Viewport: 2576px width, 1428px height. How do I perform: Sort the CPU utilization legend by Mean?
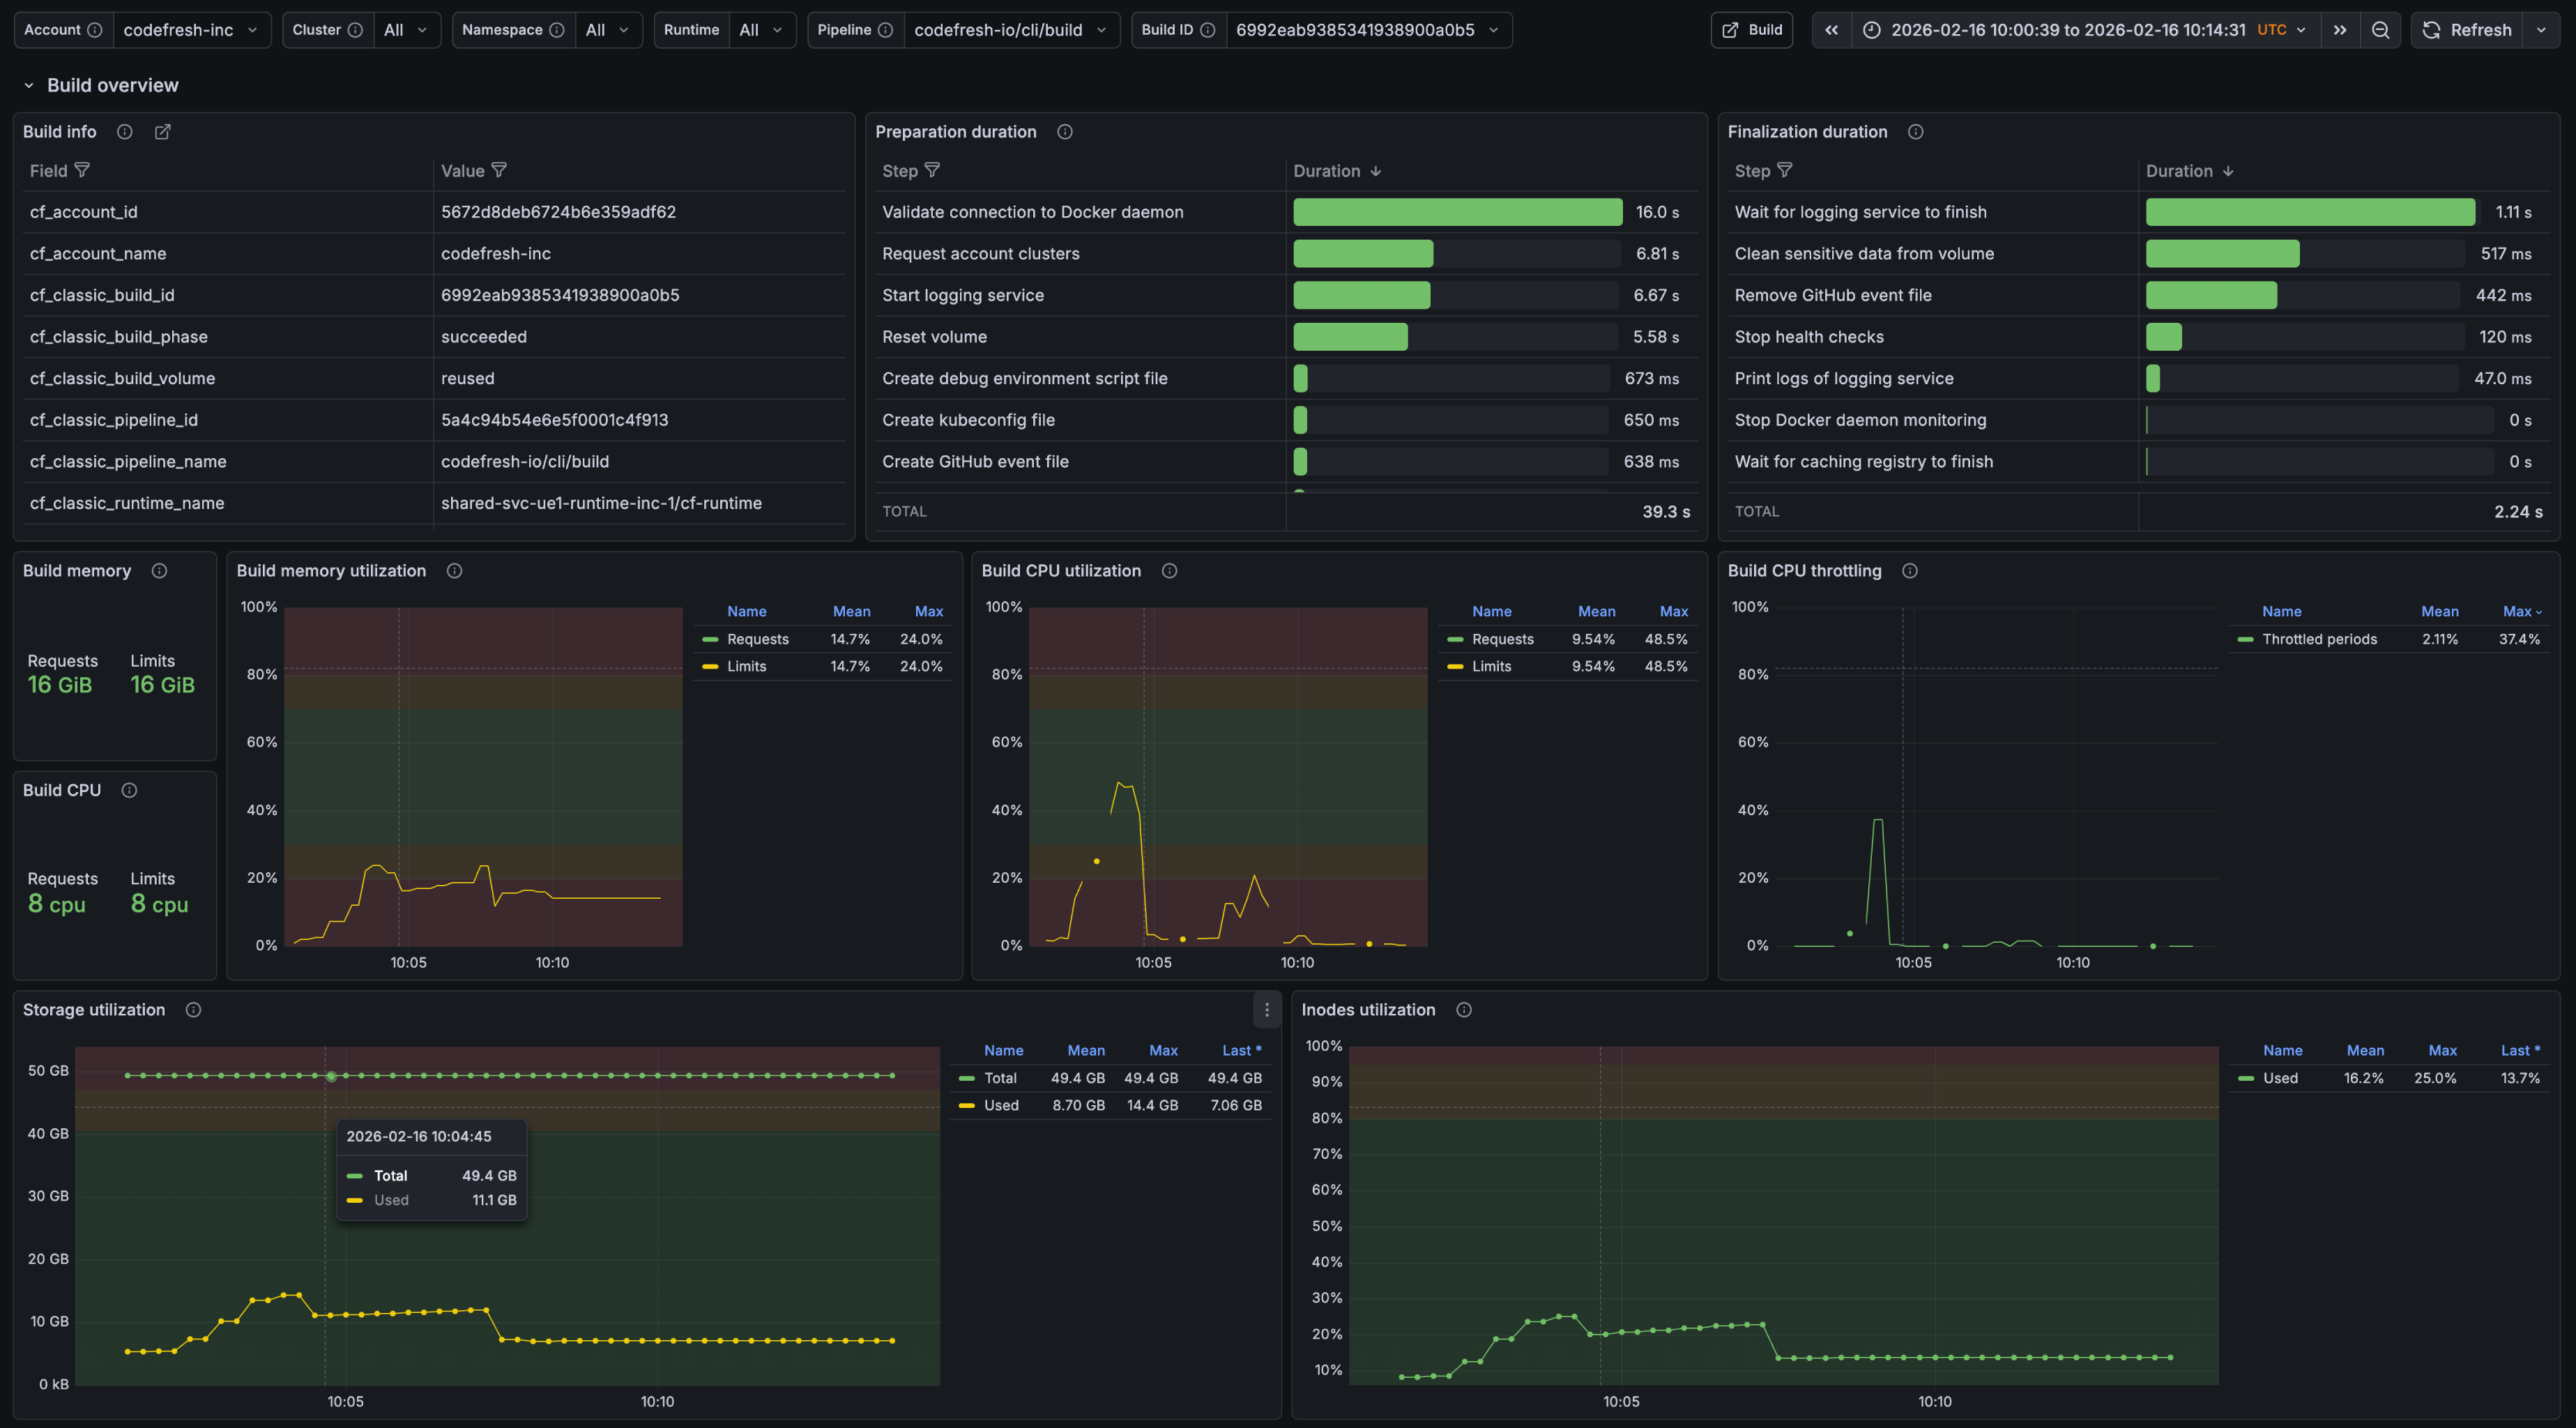1596,611
